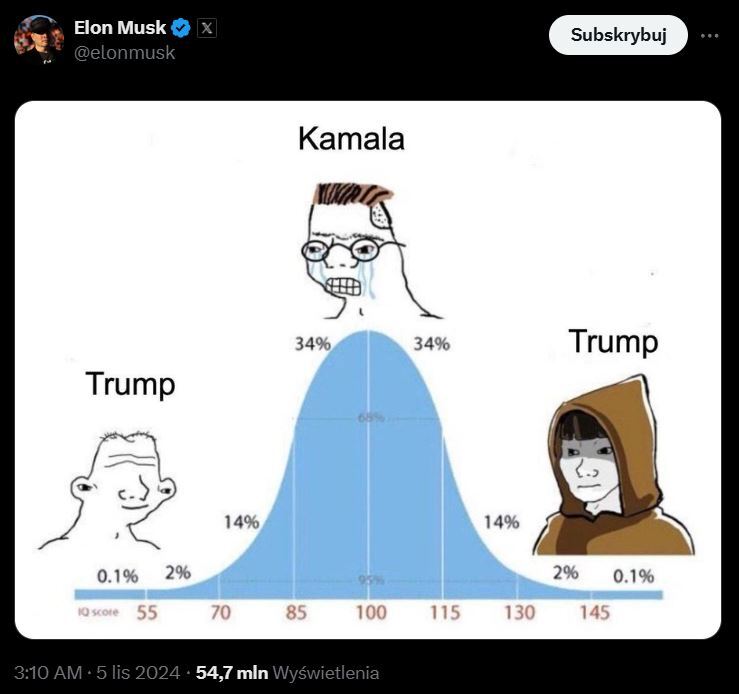
Task: Open the three-dot more options menu
Action: (x=710, y=35)
